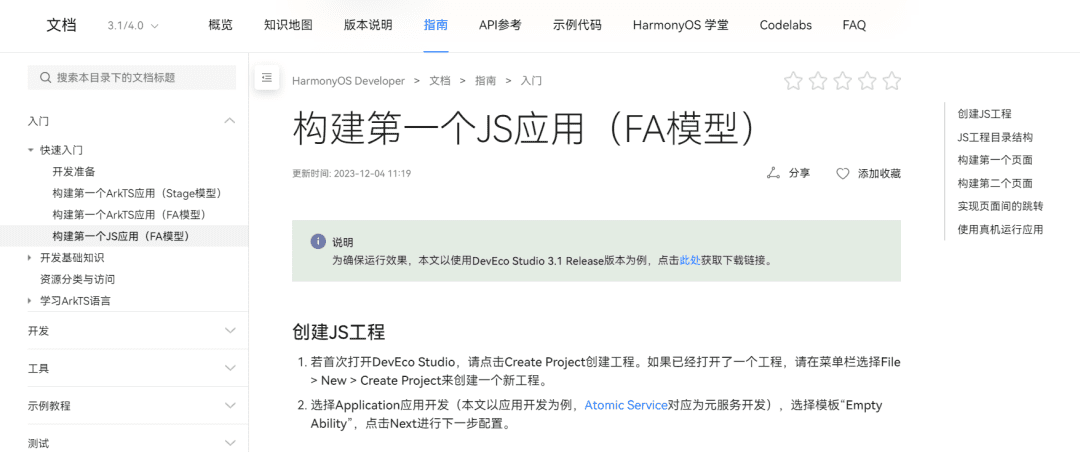Click the heart icon to 添加收藏
The image size is (1080, 452).
coord(842,173)
